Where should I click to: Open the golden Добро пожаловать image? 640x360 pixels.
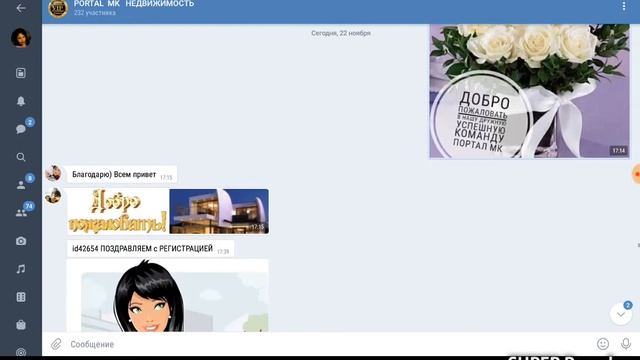pos(118,211)
